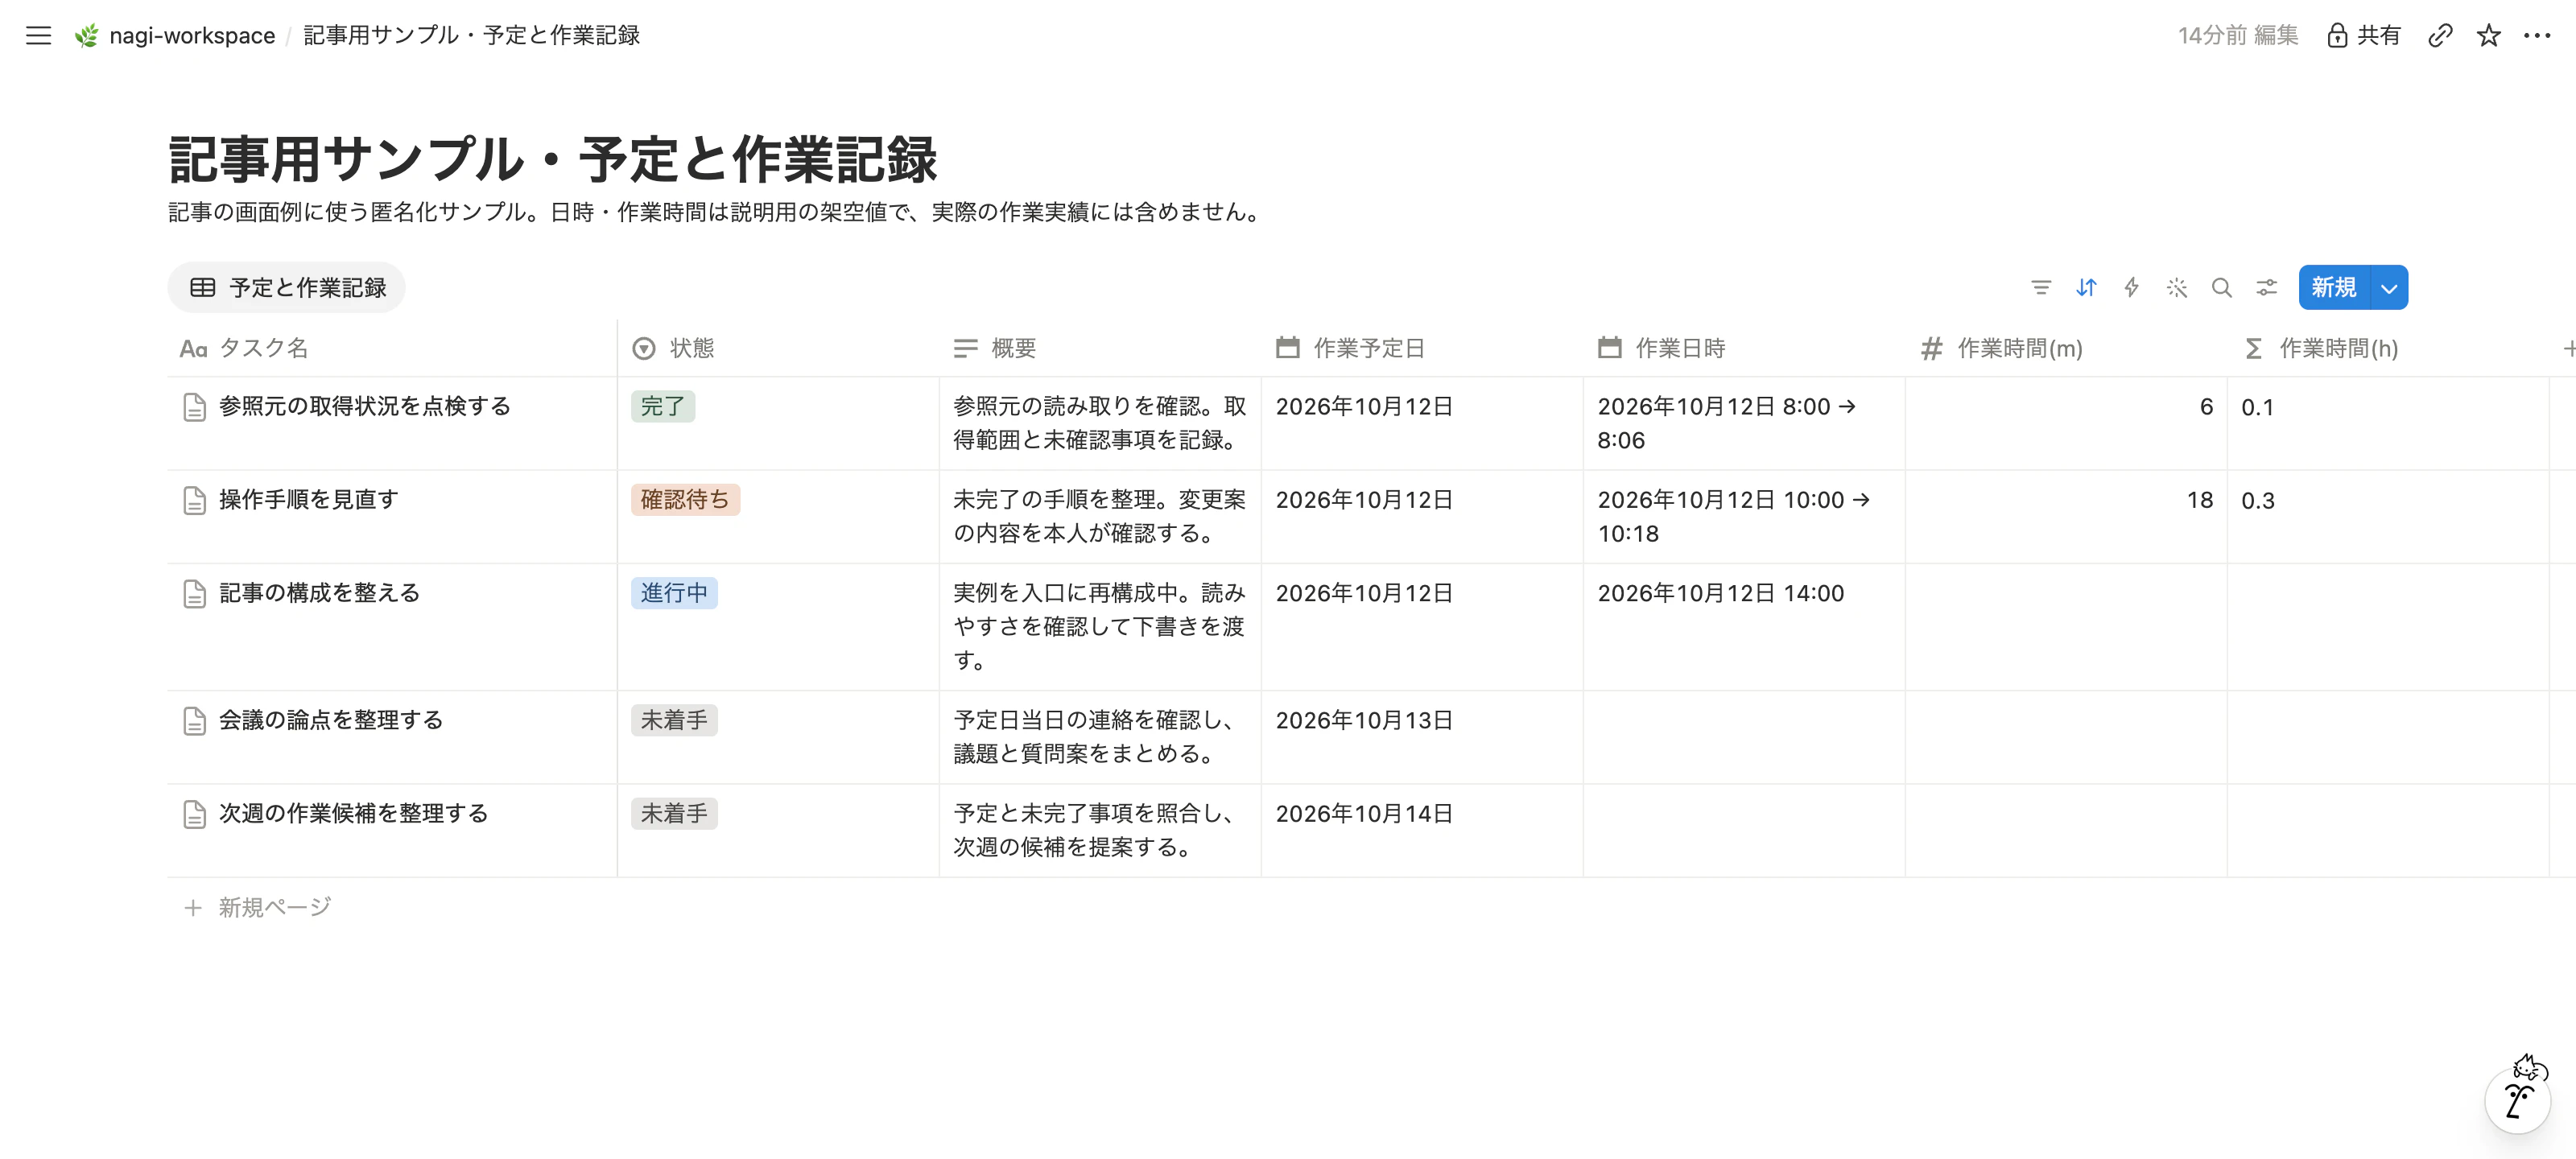Select the 予定と作業記録 table view tab
This screenshot has width=2576, height=1159.
coord(287,288)
